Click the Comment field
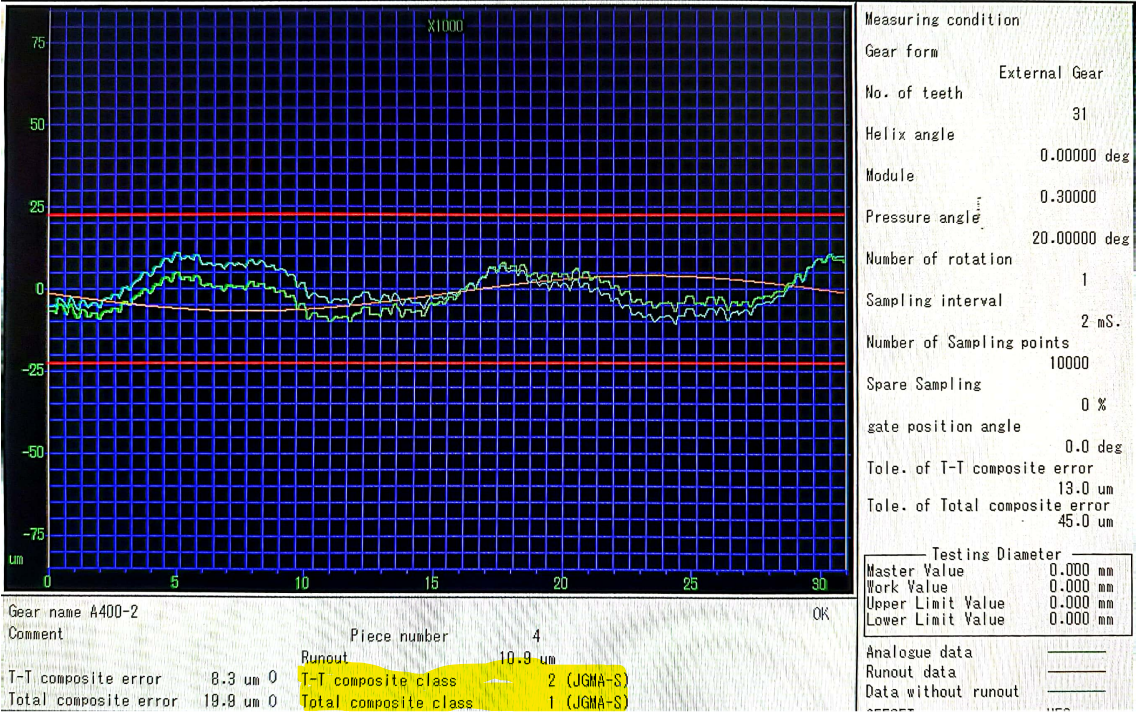1141x716 pixels. (36, 633)
